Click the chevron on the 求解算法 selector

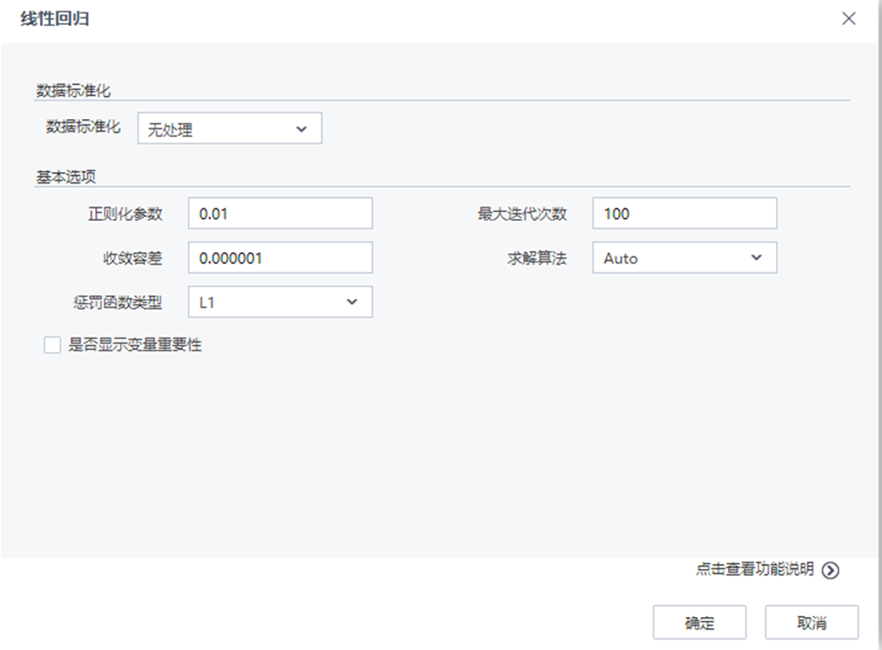(x=759, y=258)
